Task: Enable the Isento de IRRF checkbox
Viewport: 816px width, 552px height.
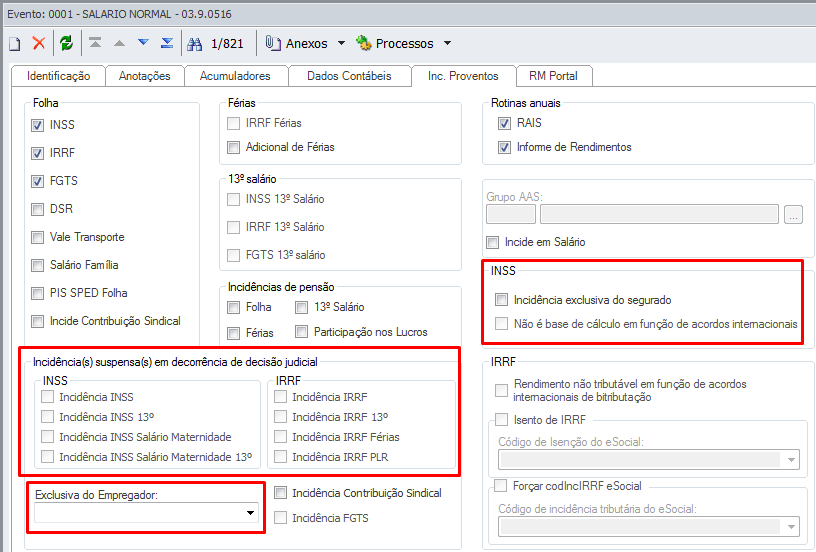Action: [502, 419]
